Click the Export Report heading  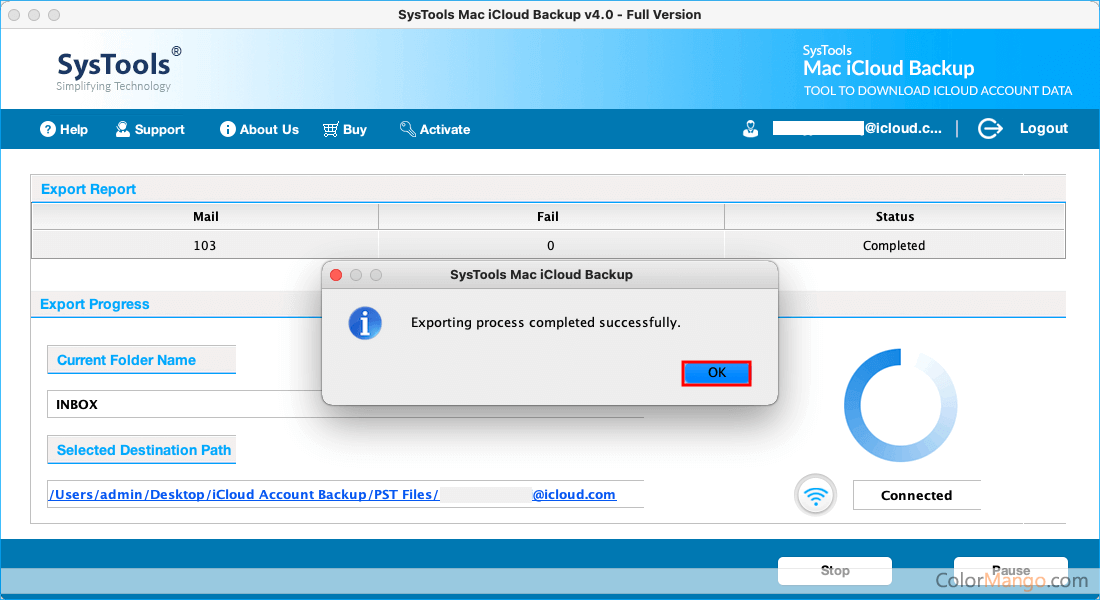[88, 189]
